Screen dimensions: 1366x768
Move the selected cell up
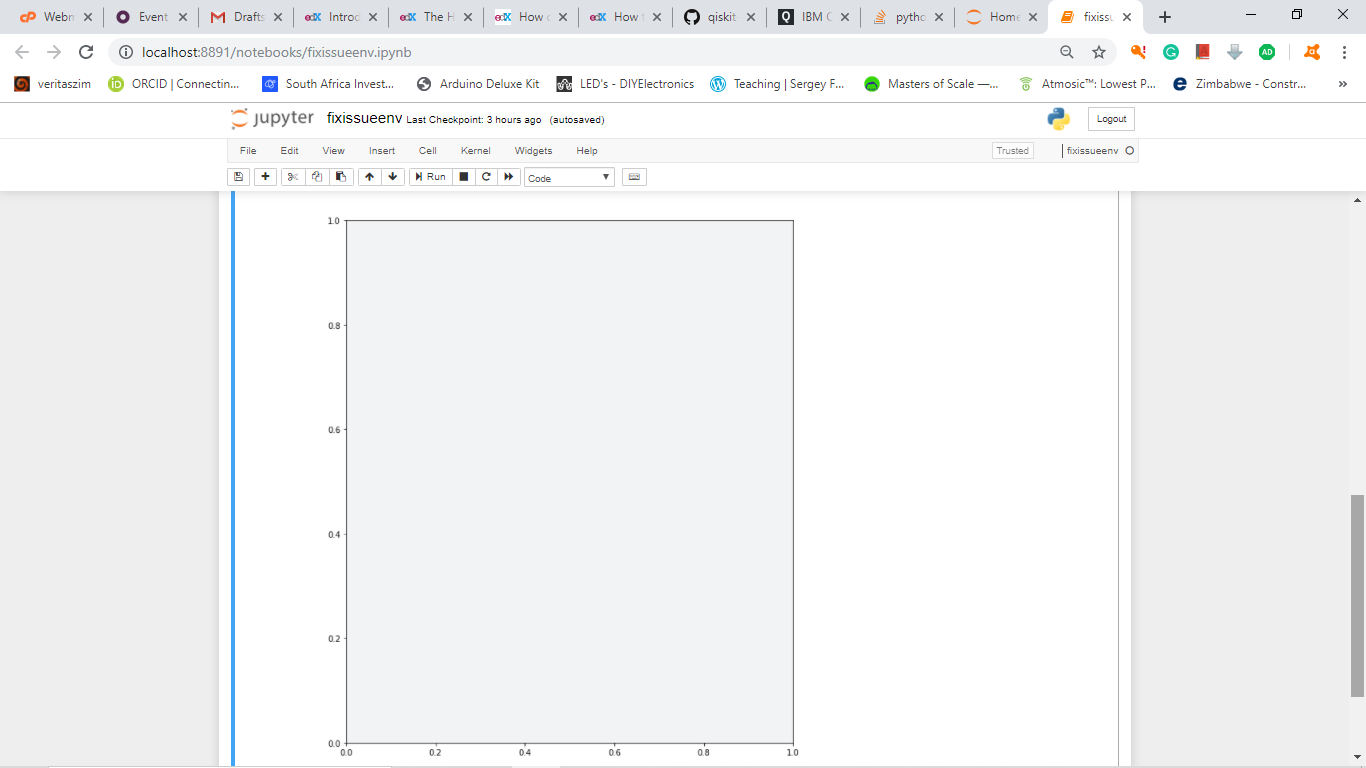point(369,177)
